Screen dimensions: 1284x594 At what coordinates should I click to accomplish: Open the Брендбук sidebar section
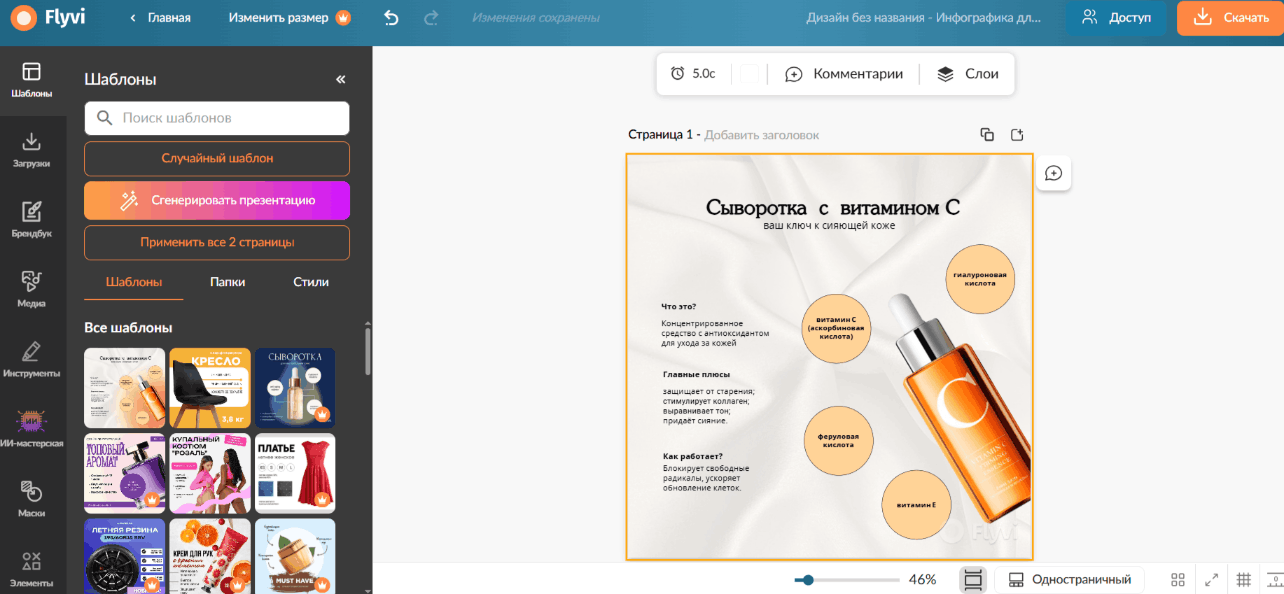point(32,221)
